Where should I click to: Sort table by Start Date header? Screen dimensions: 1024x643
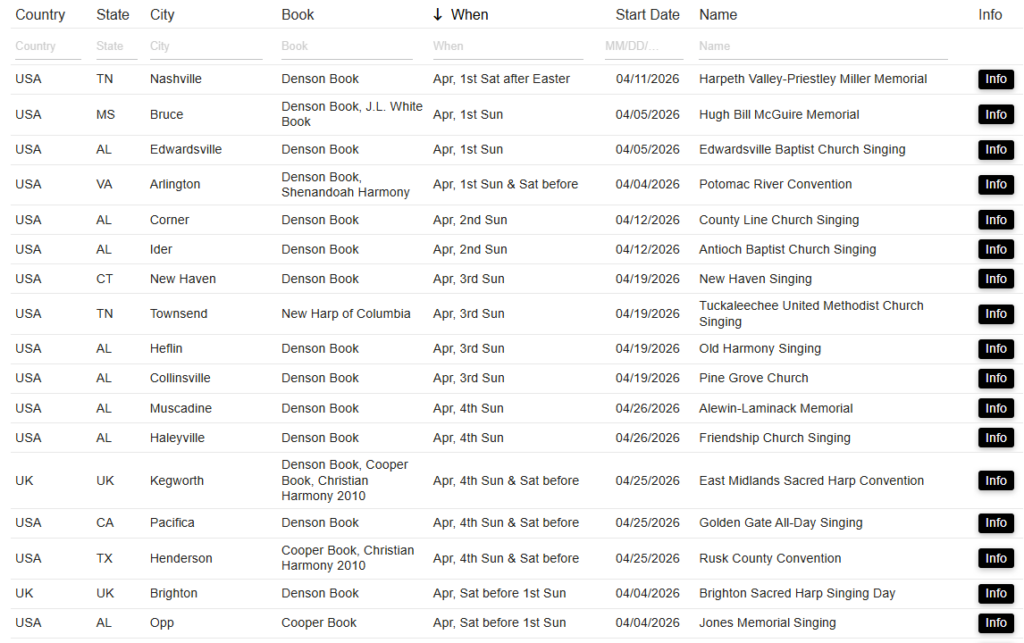click(x=647, y=15)
